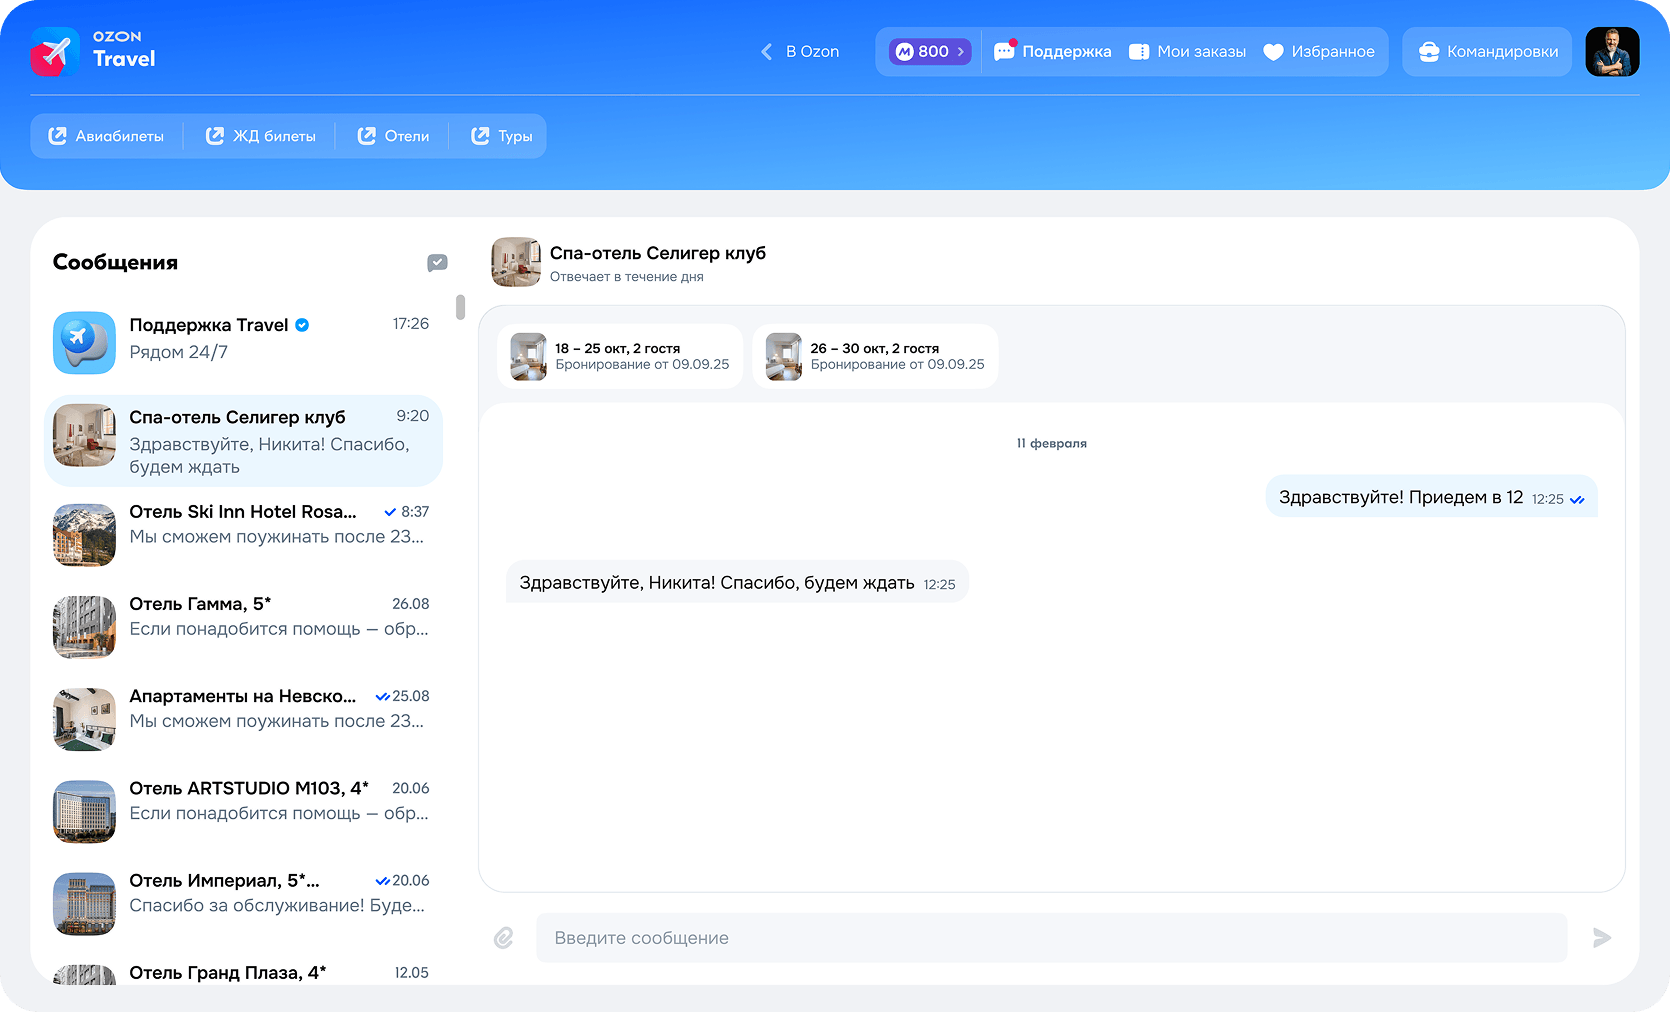Click the attach file paperclip icon
This screenshot has height=1012, width=1670.
coord(504,938)
